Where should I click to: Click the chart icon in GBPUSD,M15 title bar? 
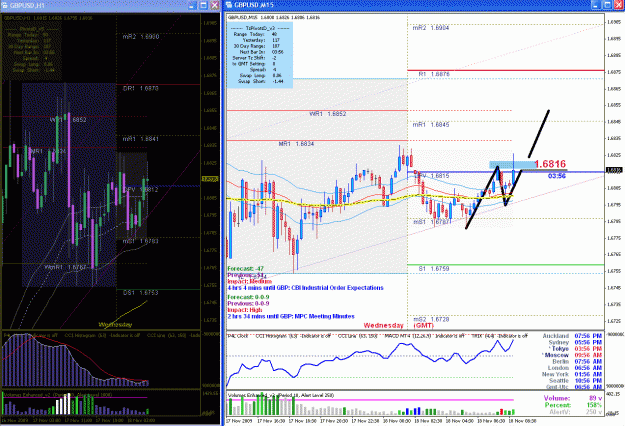point(229,5)
